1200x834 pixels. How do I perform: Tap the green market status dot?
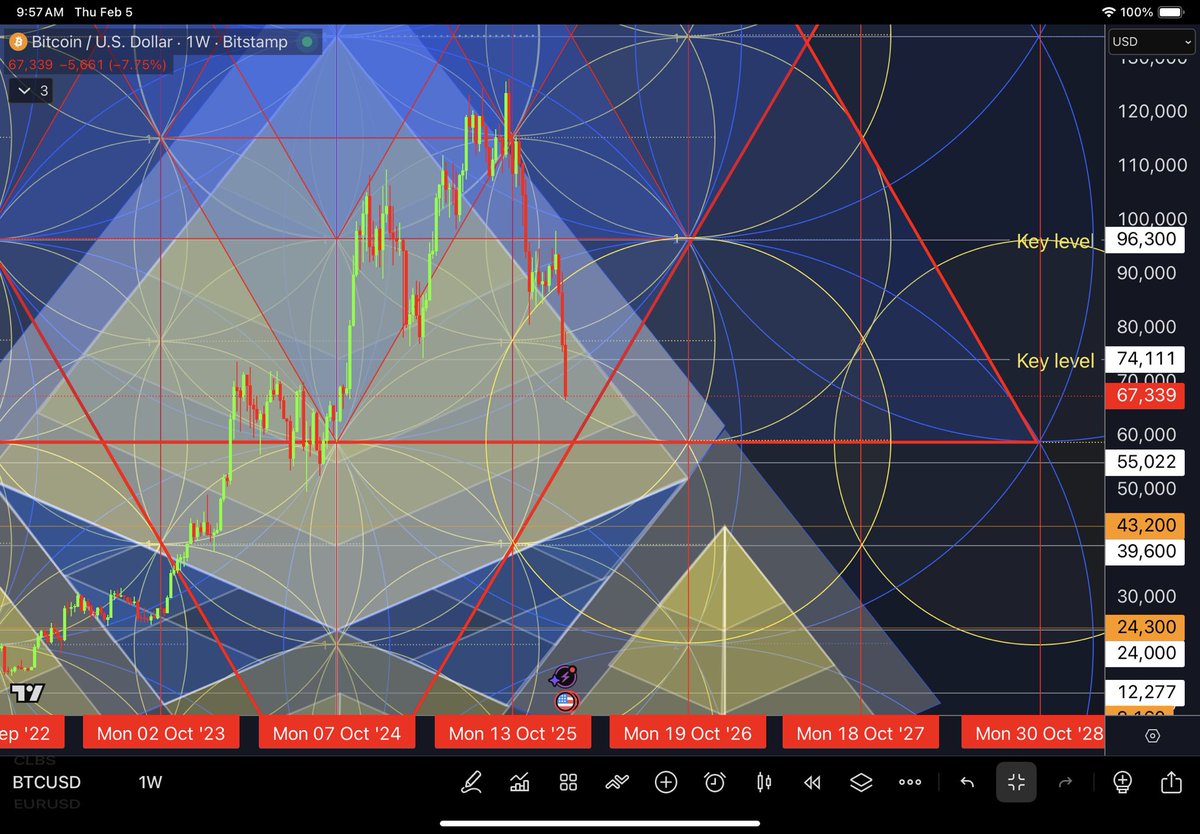[307, 42]
